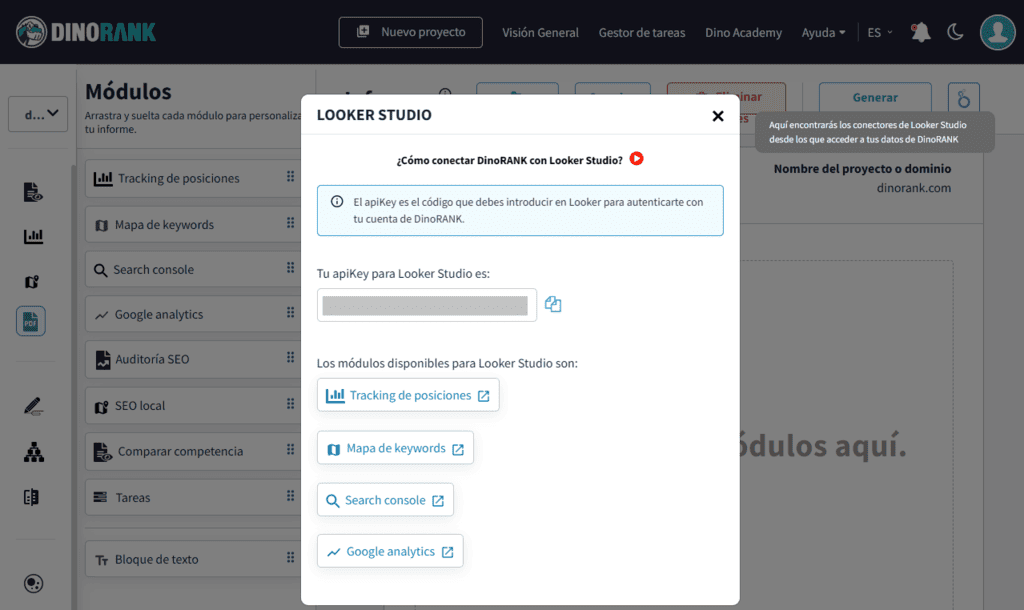Open Mapa de keywords Looker connector
Viewport: 1024px width, 610px height.
(395, 448)
